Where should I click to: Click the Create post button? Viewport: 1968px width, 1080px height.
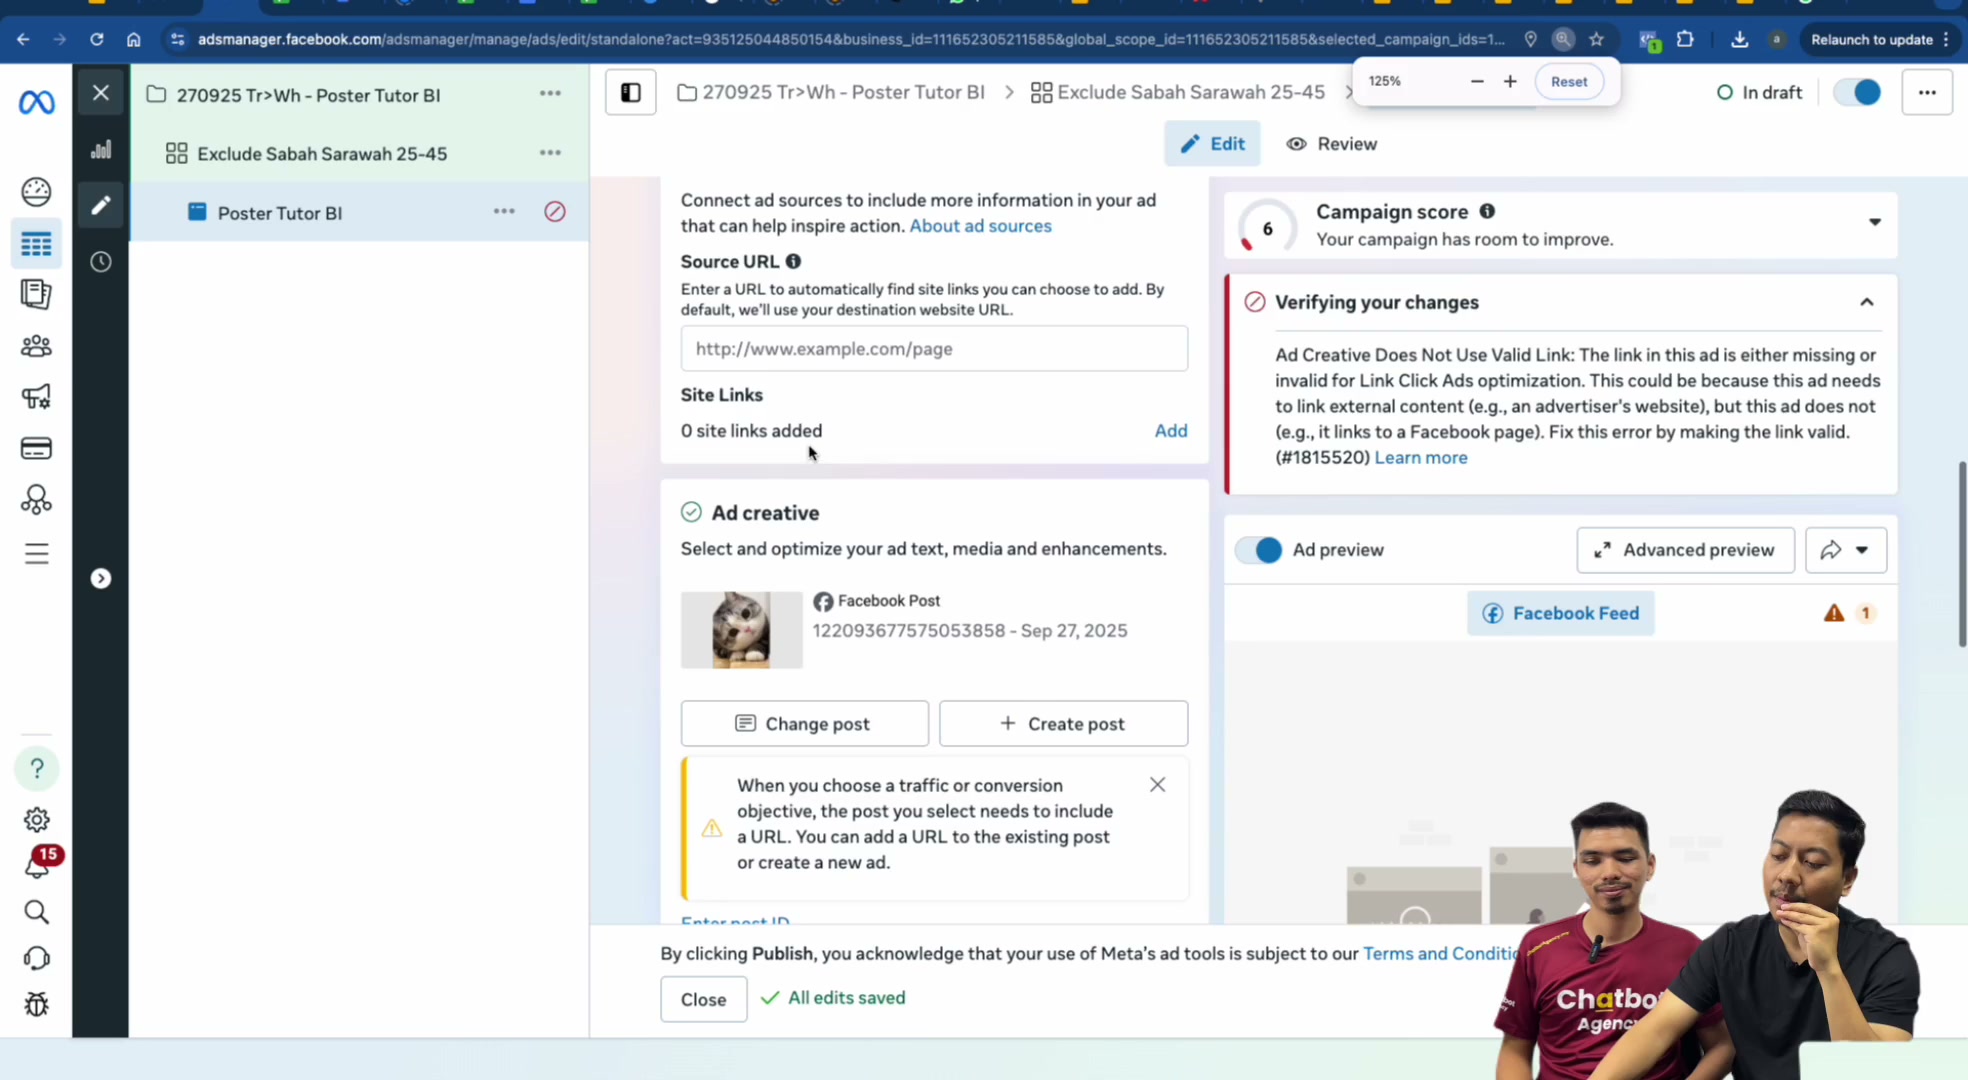(x=1063, y=723)
